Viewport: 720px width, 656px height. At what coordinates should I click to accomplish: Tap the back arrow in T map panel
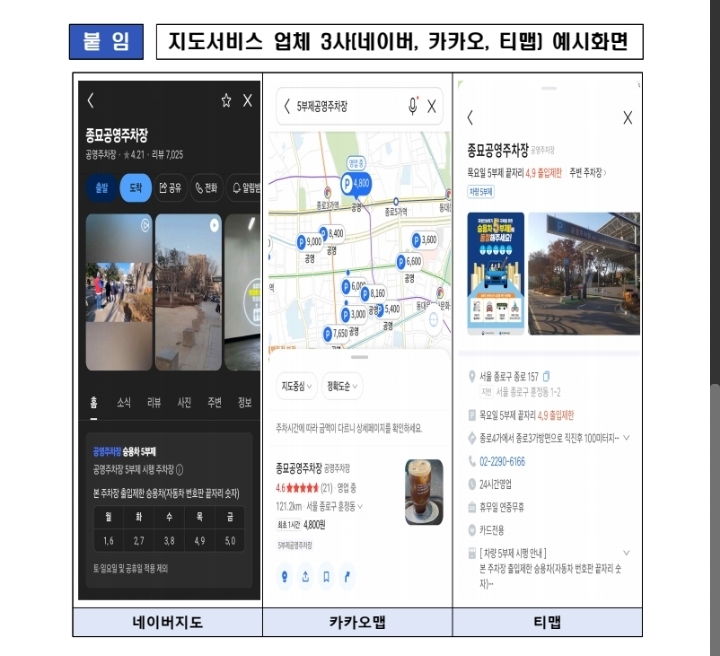(470, 118)
